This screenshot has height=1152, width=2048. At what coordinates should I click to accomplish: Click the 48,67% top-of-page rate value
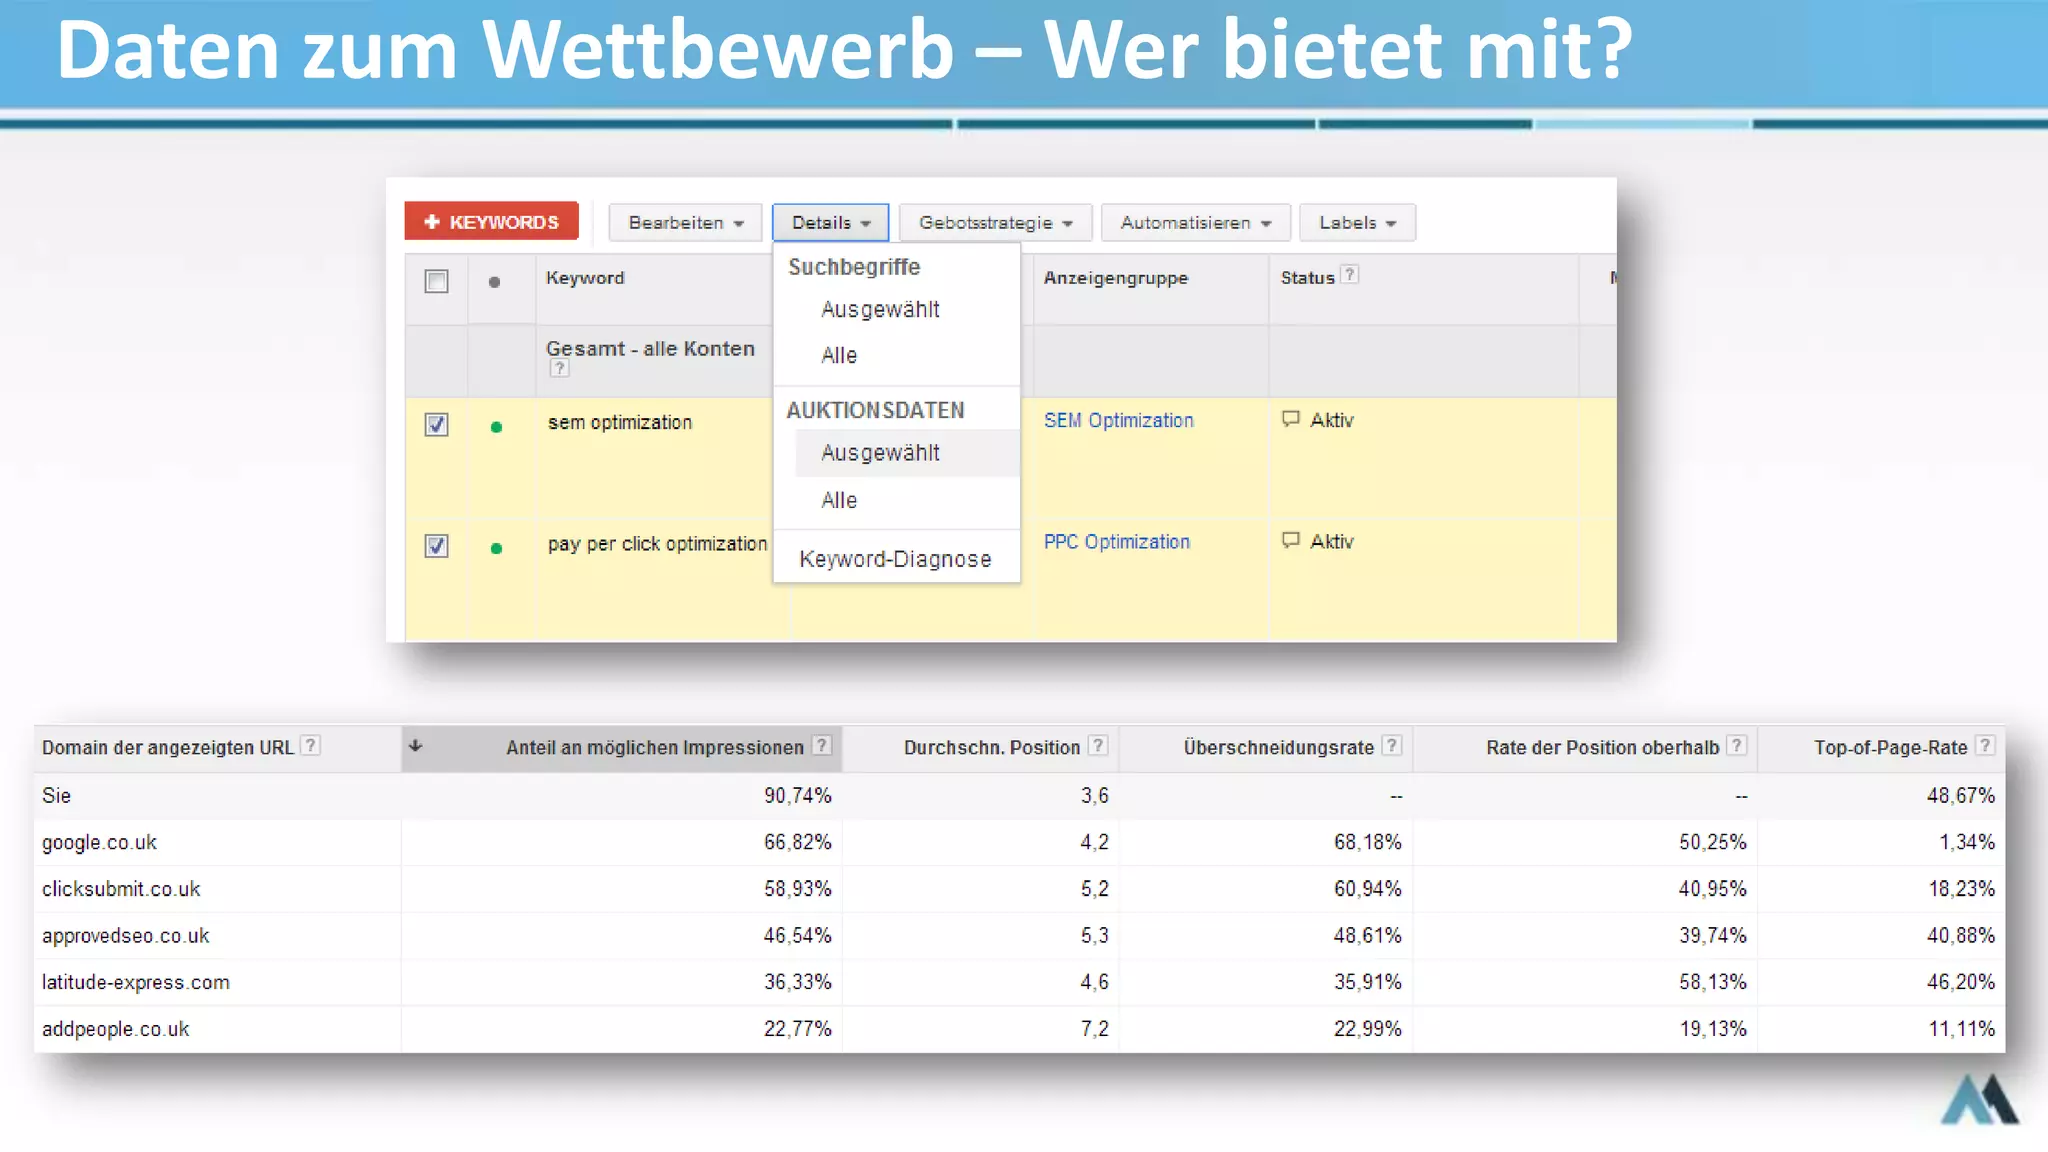tap(1960, 796)
